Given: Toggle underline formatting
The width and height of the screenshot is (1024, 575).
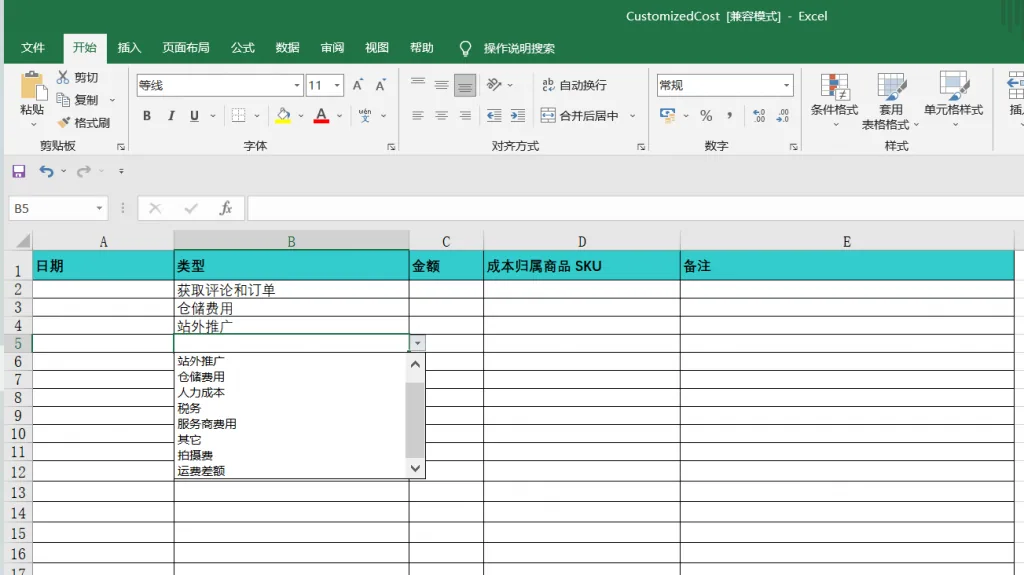Looking at the screenshot, I should [194, 116].
